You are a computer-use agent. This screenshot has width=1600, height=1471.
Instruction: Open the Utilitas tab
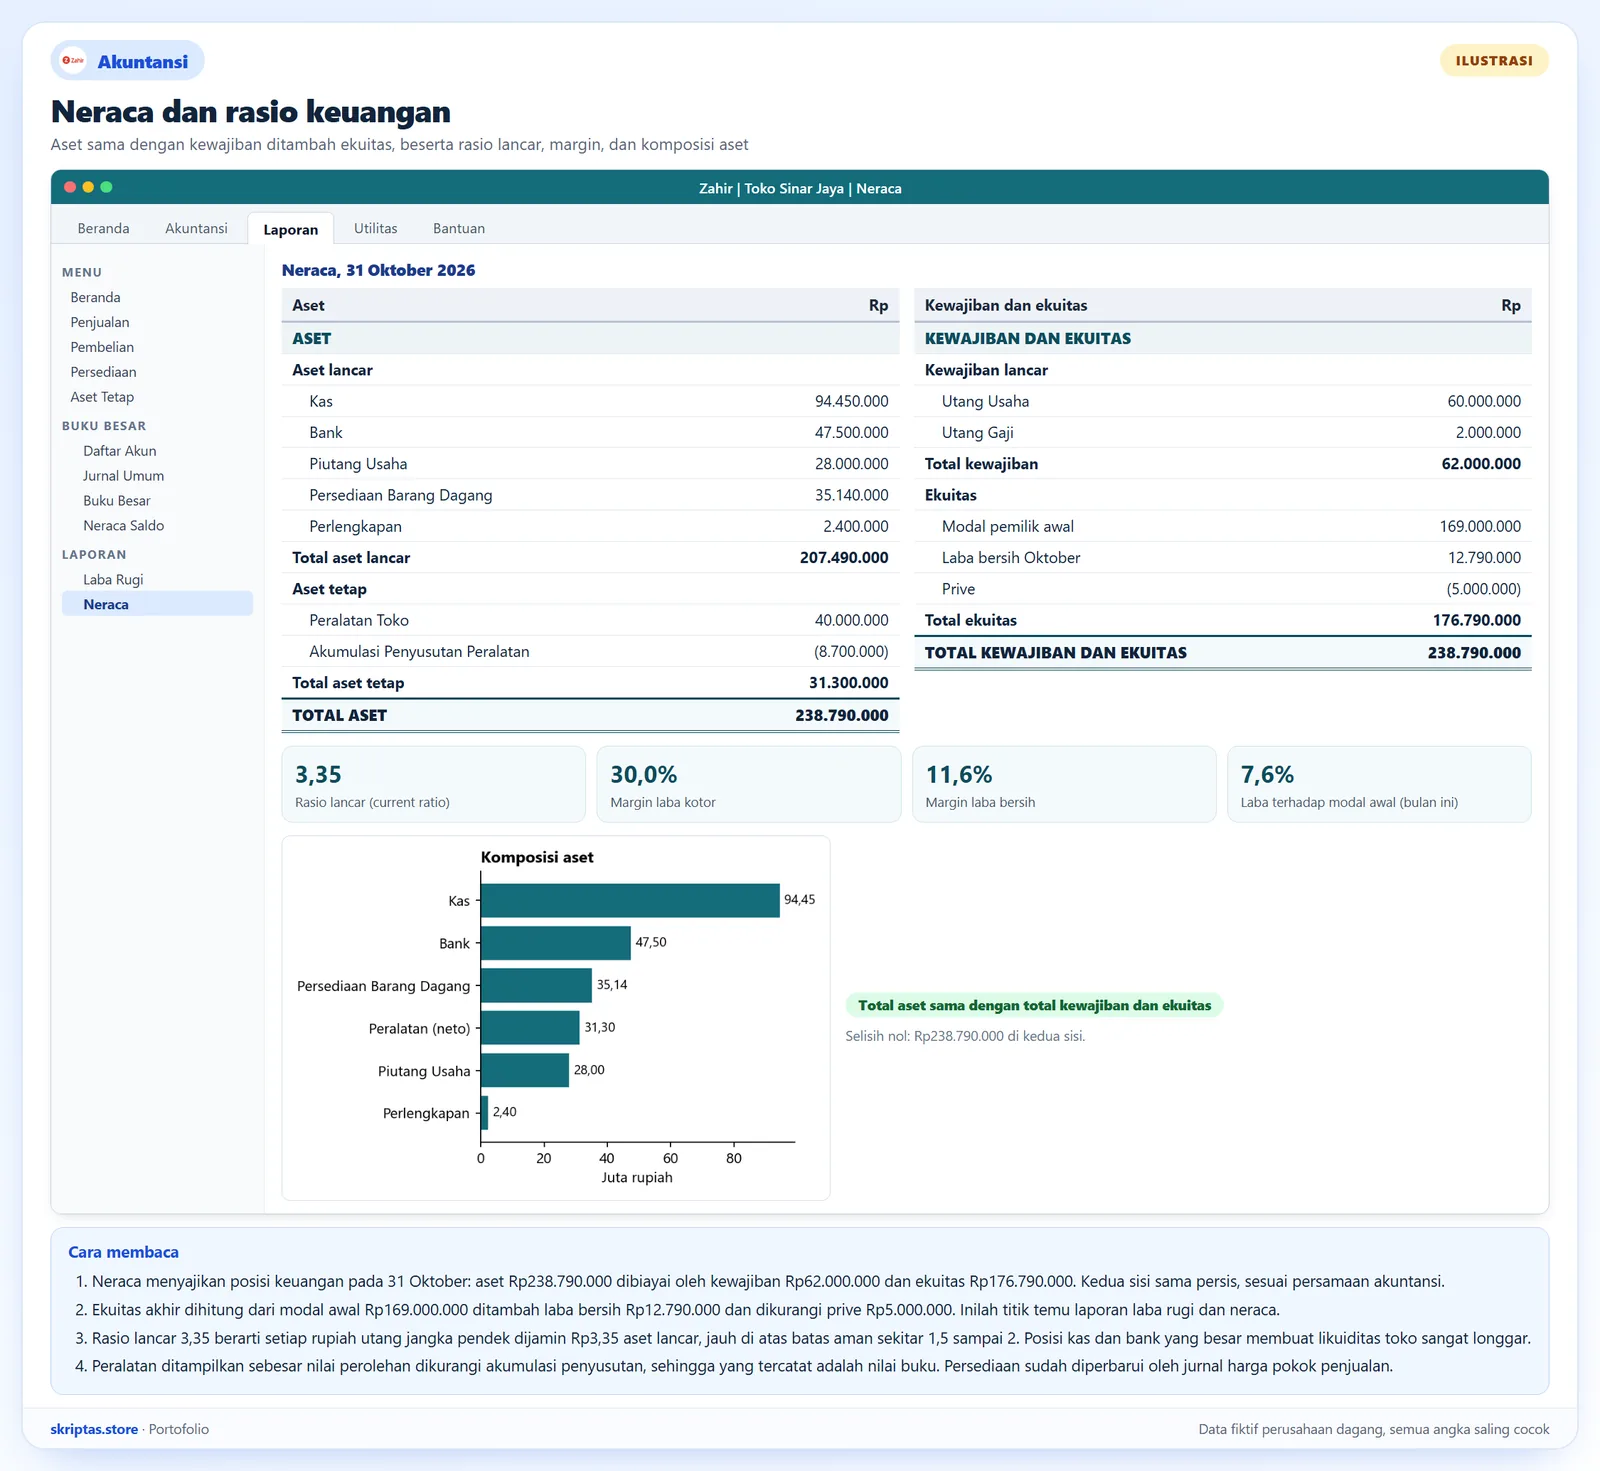tap(376, 228)
